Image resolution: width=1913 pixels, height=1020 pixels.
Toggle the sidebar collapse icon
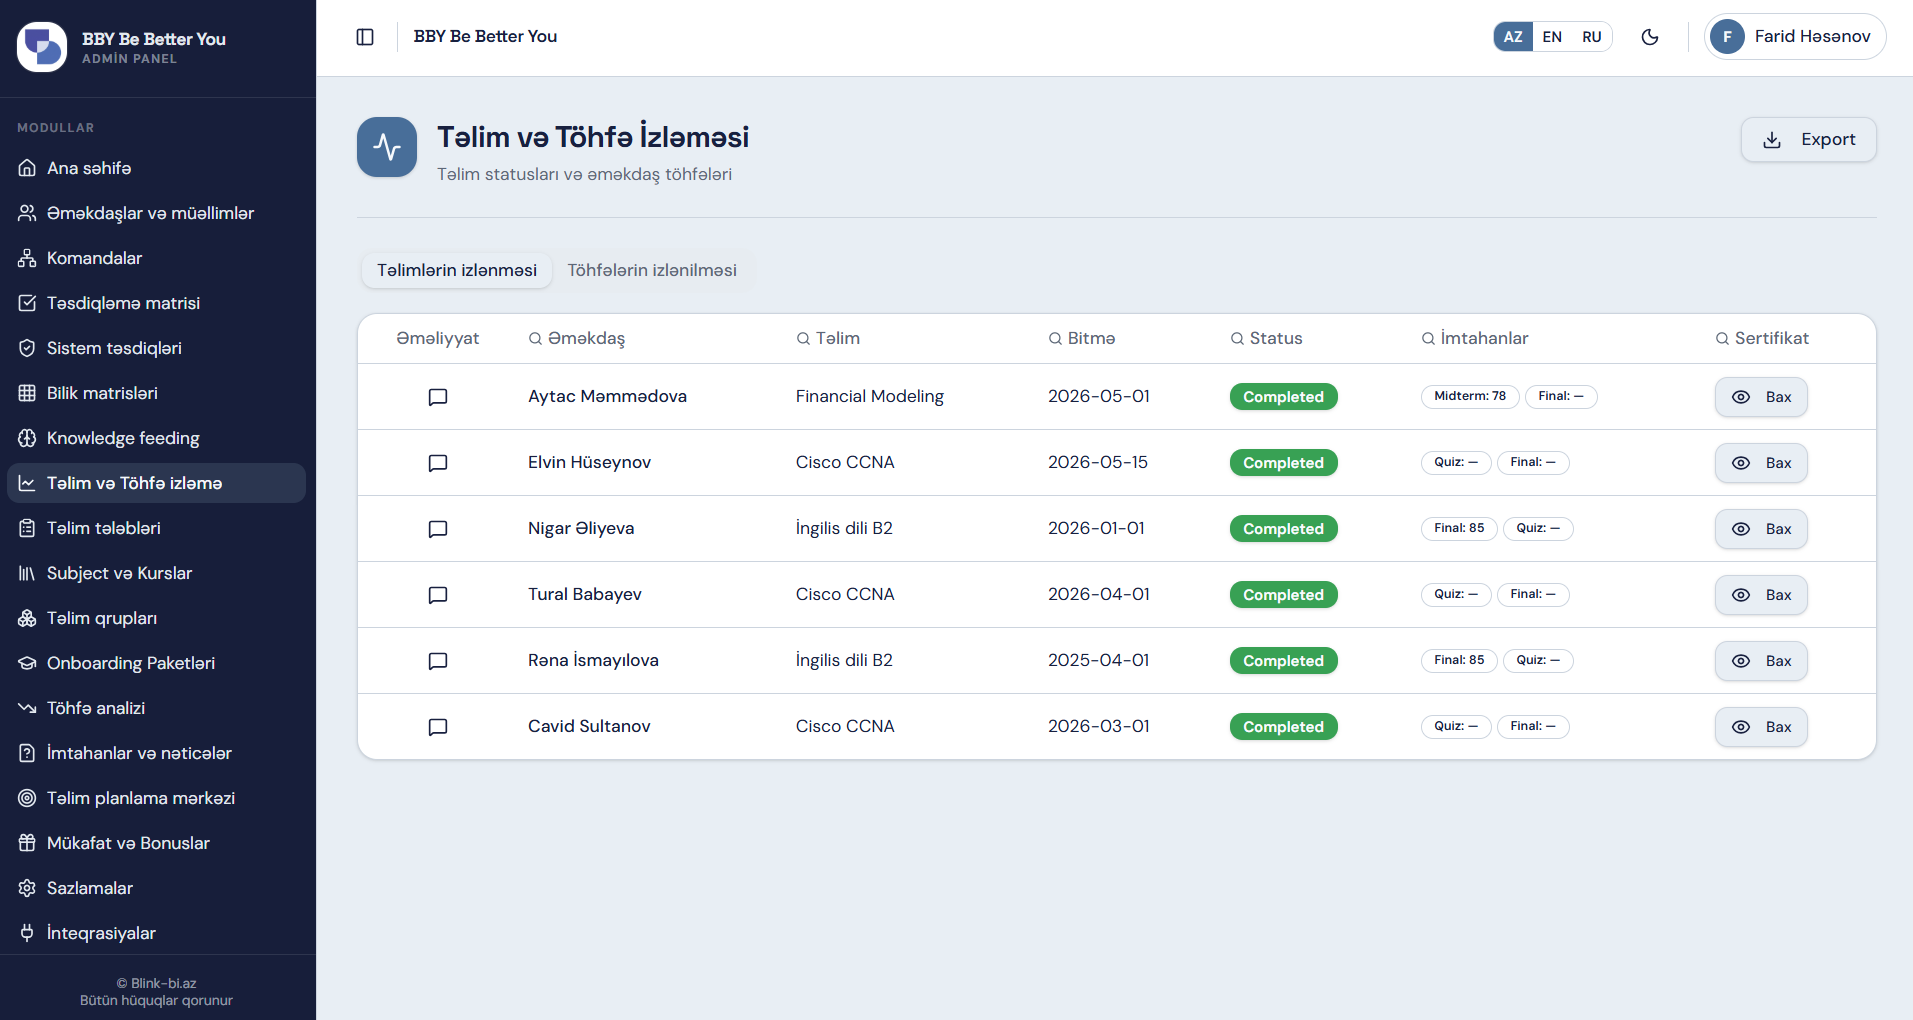point(365,37)
